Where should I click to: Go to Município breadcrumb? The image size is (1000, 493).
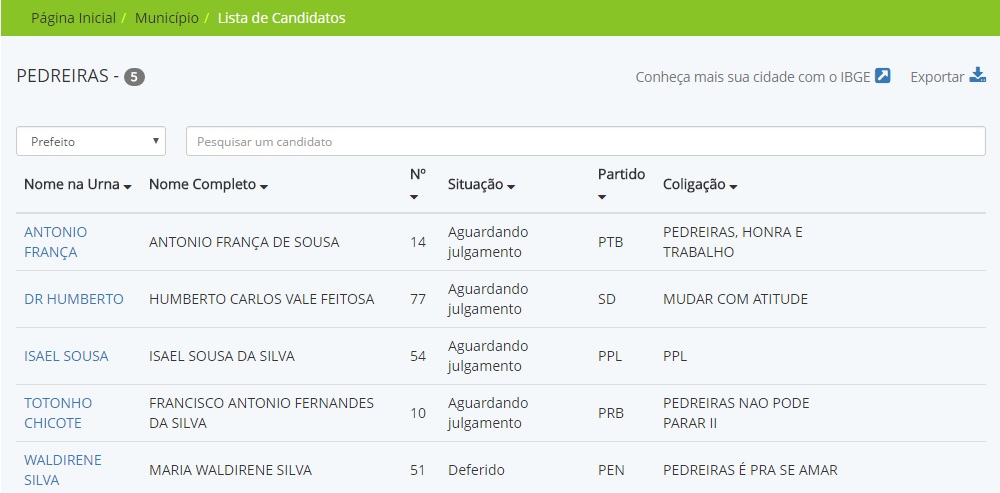coord(166,18)
